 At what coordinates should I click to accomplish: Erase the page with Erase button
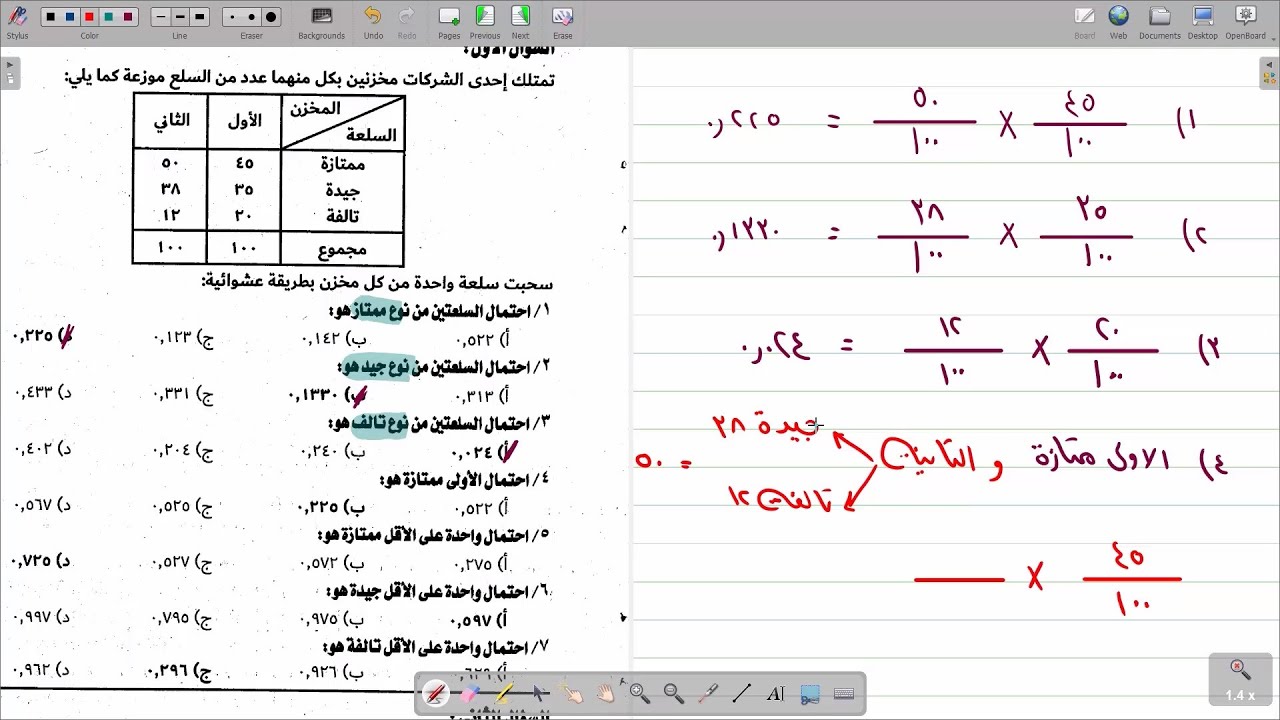[563, 21]
